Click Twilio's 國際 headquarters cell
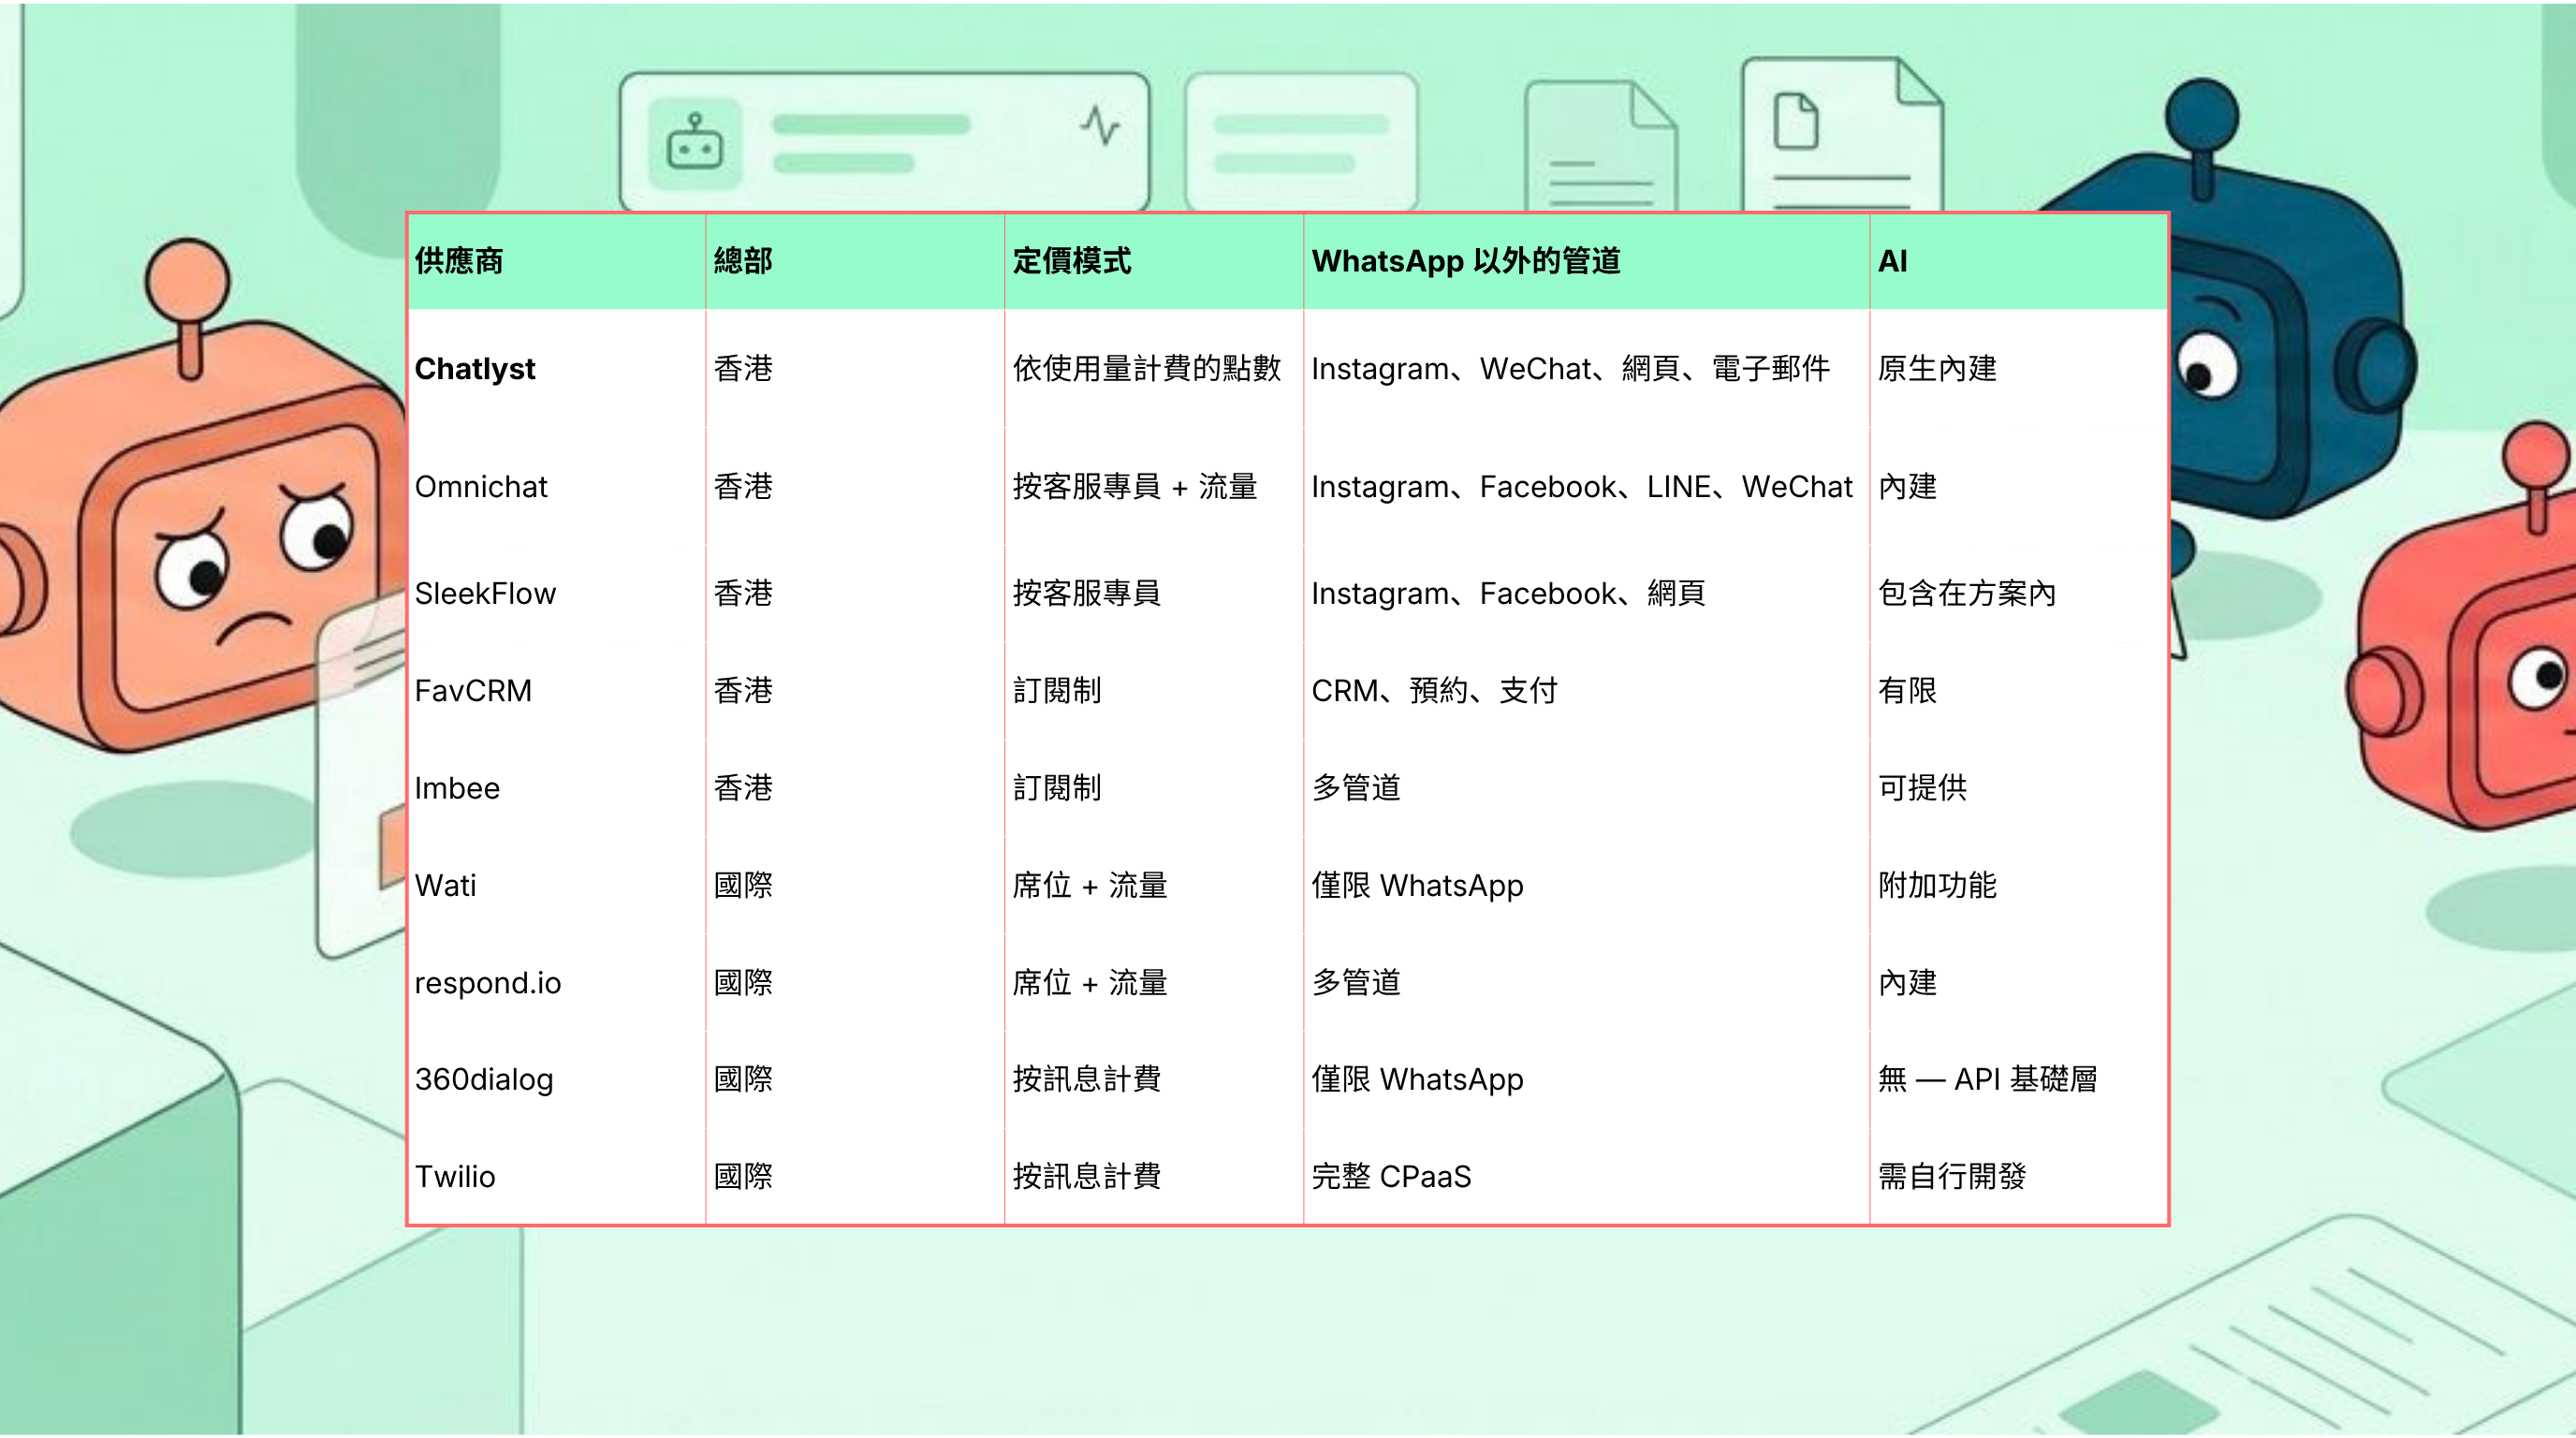The height and width of the screenshot is (1438, 2576). click(855, 1176)
